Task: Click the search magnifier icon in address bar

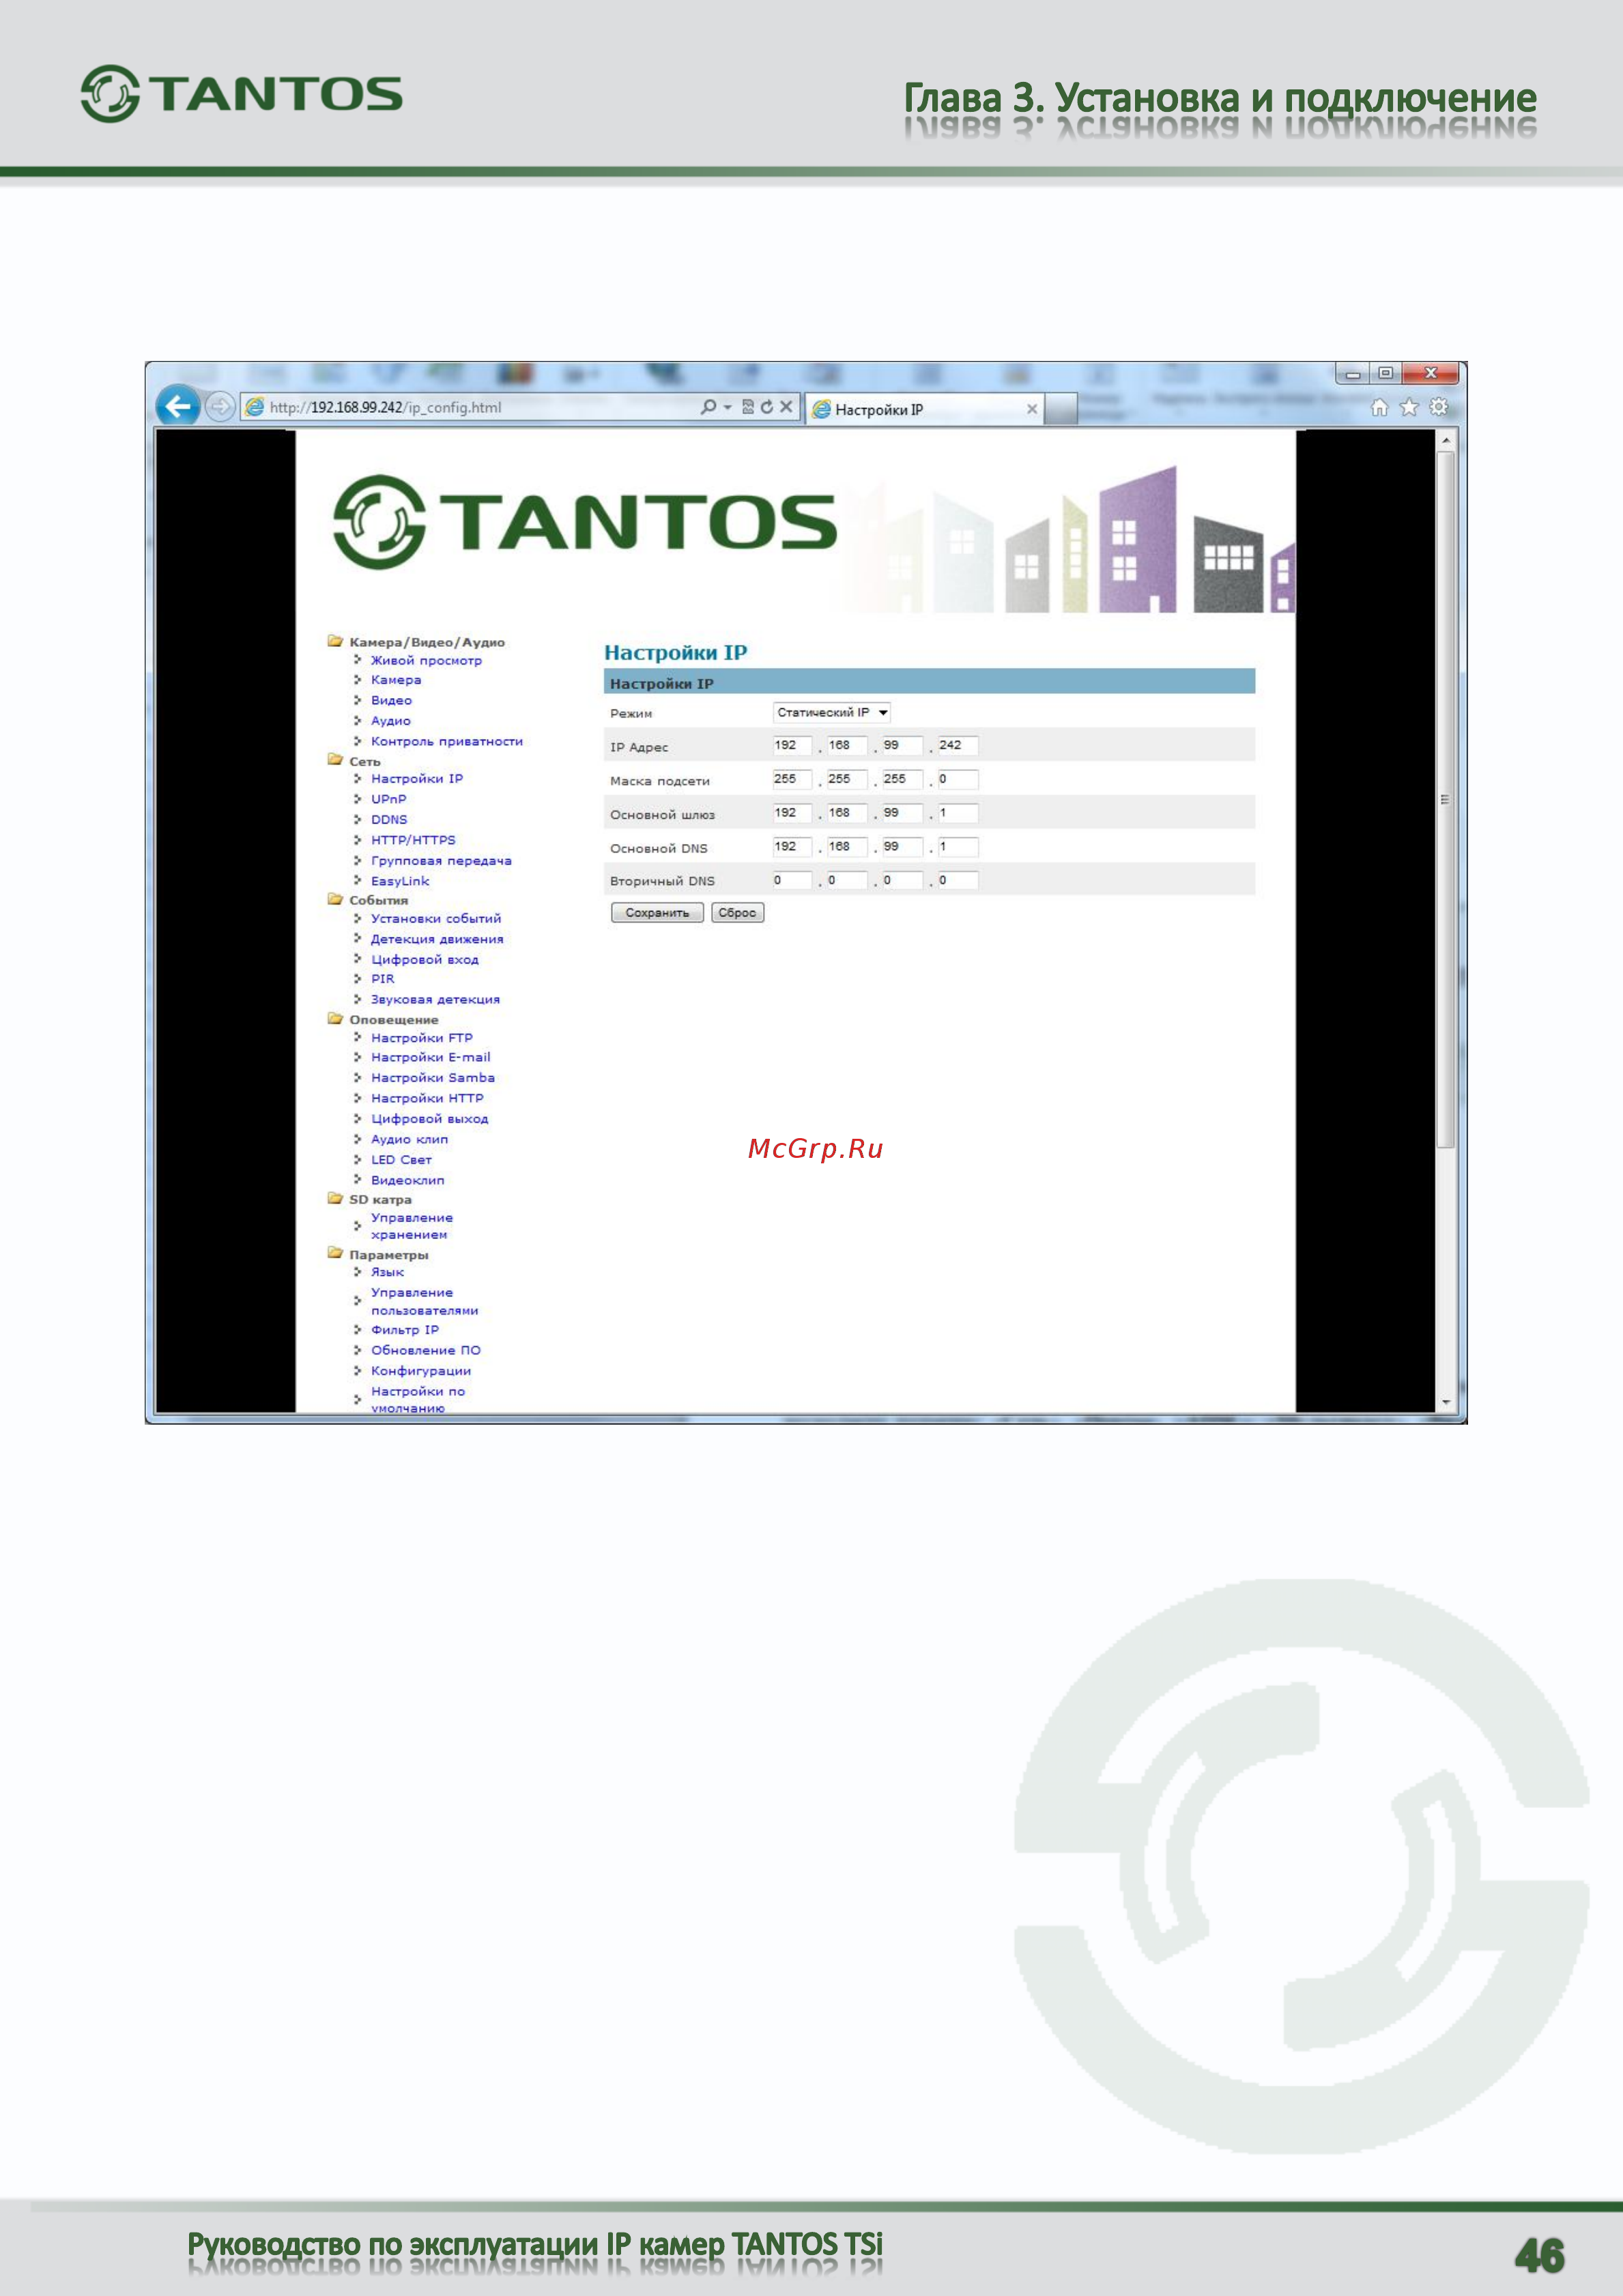Action: tap(708, 407)
